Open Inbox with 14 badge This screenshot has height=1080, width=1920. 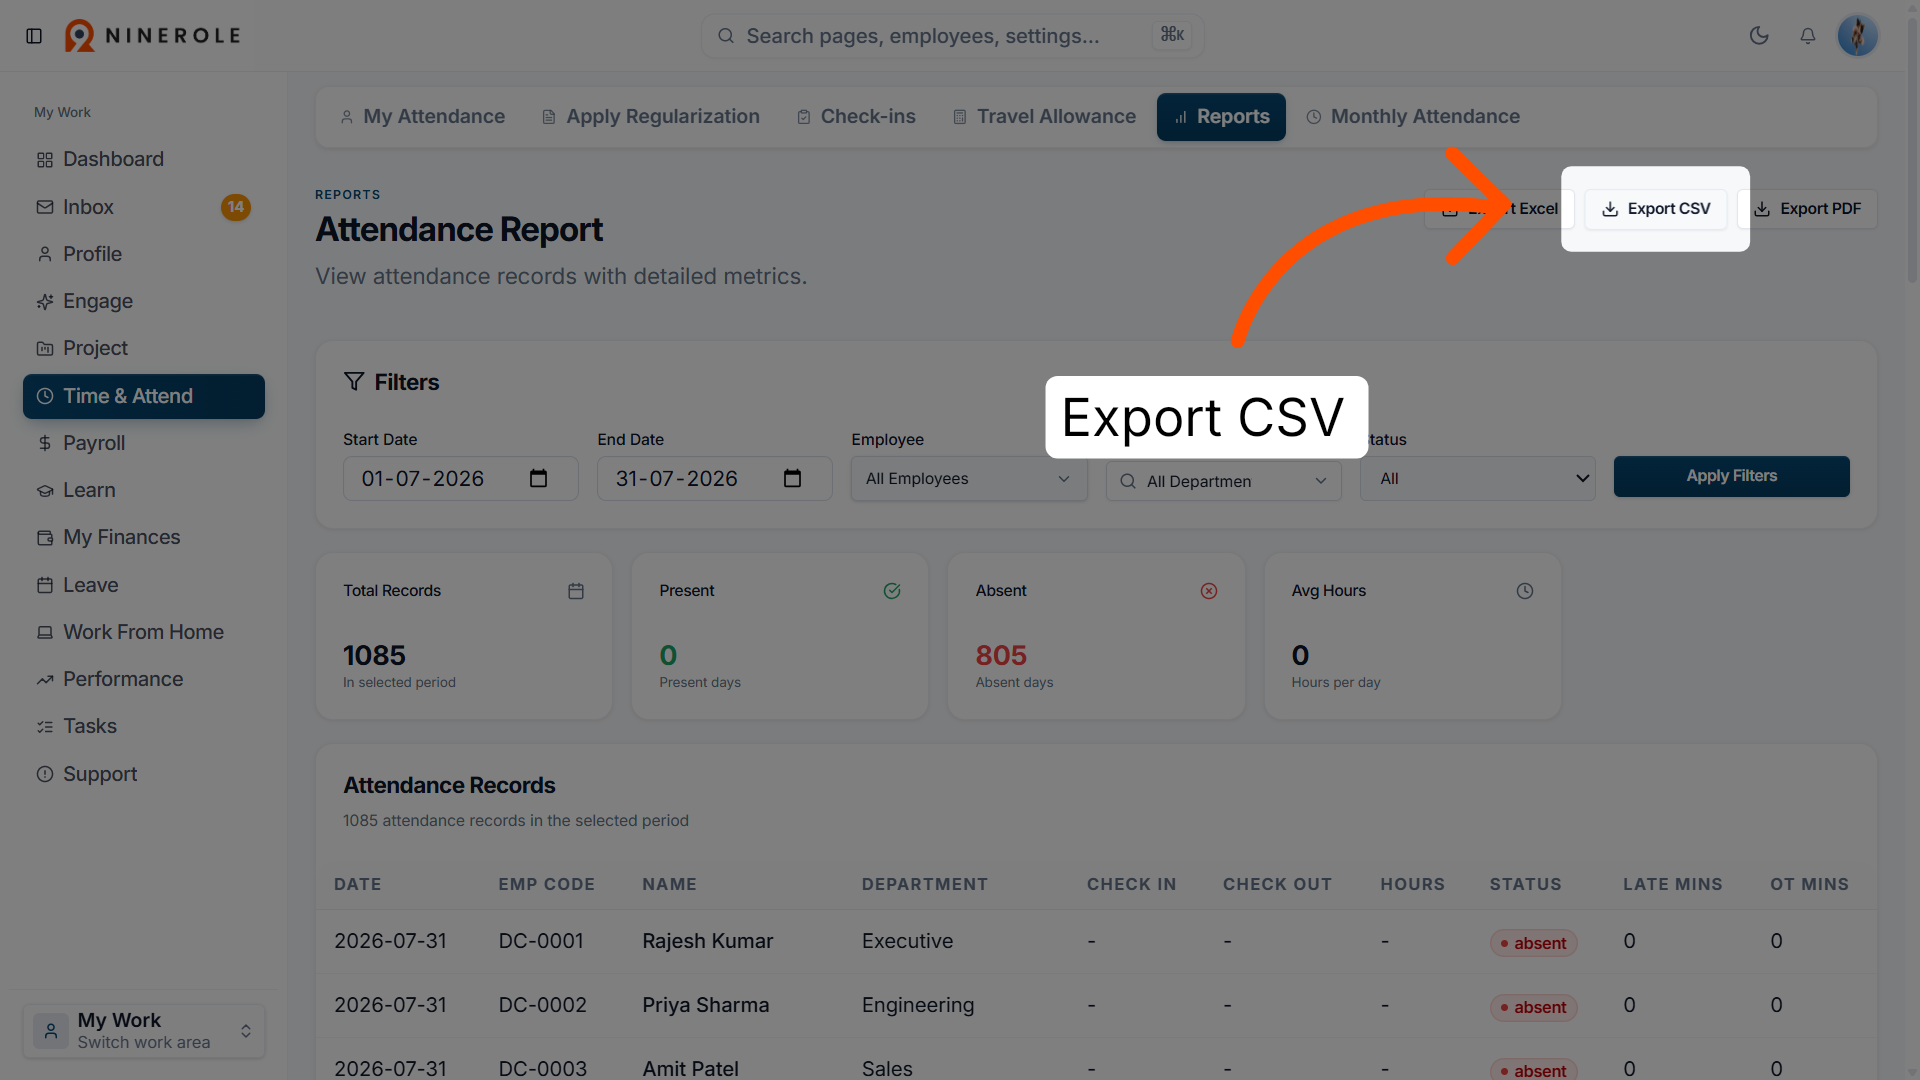pos(144,207)
